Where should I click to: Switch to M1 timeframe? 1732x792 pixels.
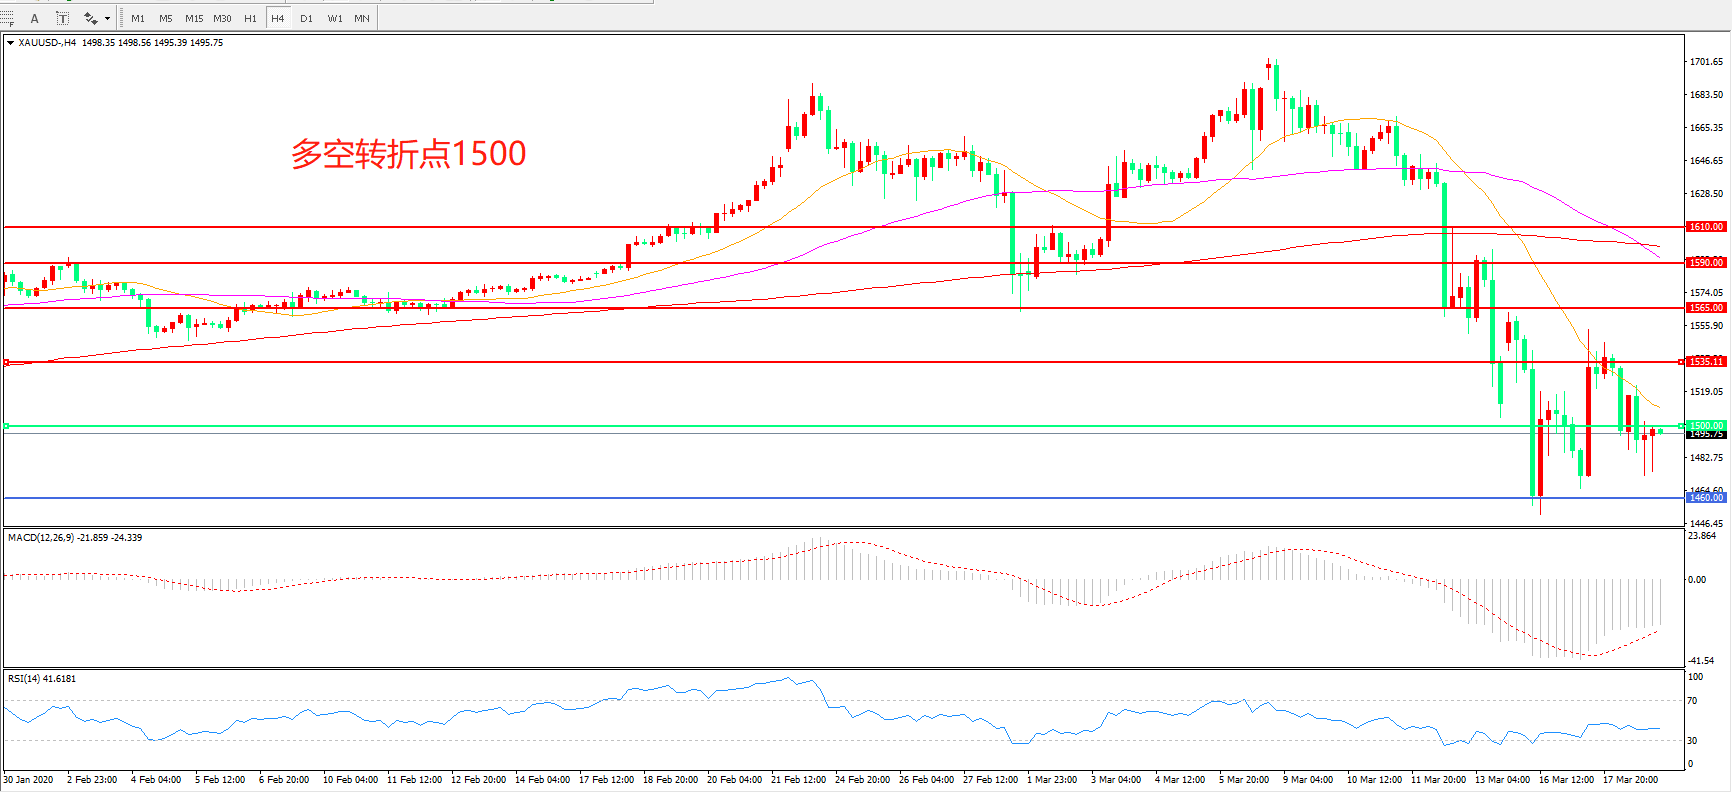point(138,18)
